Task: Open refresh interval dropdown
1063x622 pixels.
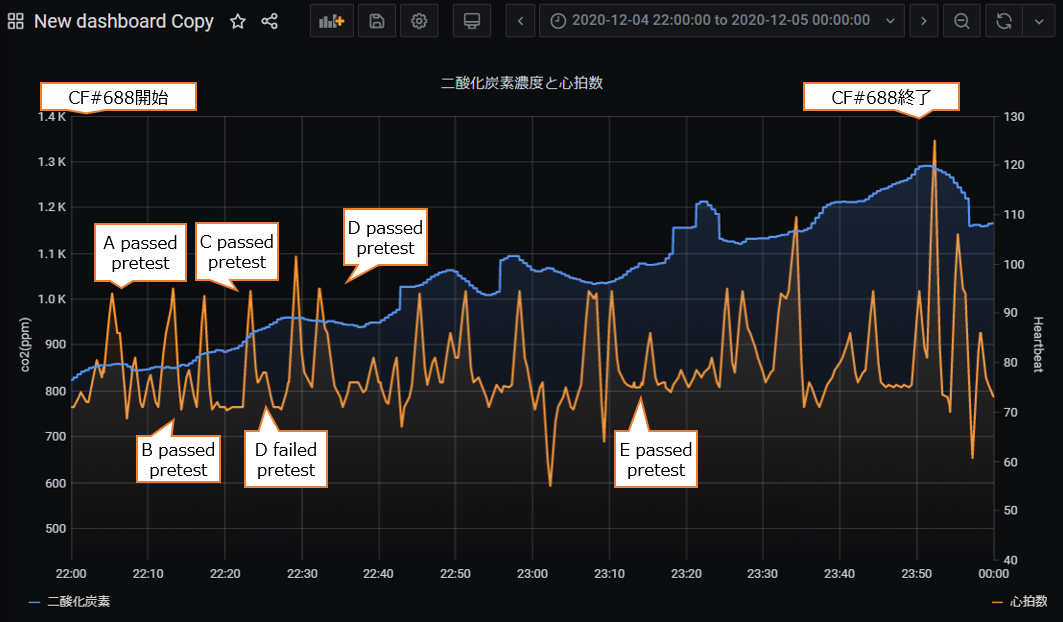Action: tap(1039, 21)
